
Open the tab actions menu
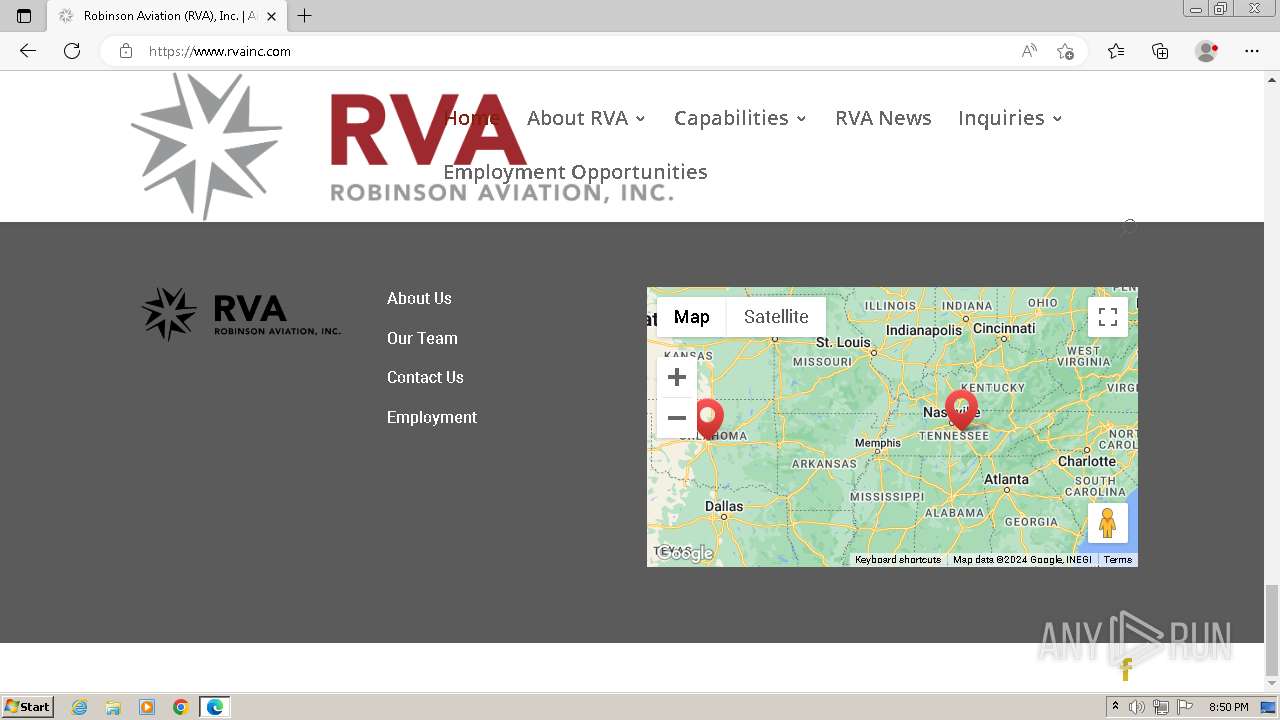(24, 16)
